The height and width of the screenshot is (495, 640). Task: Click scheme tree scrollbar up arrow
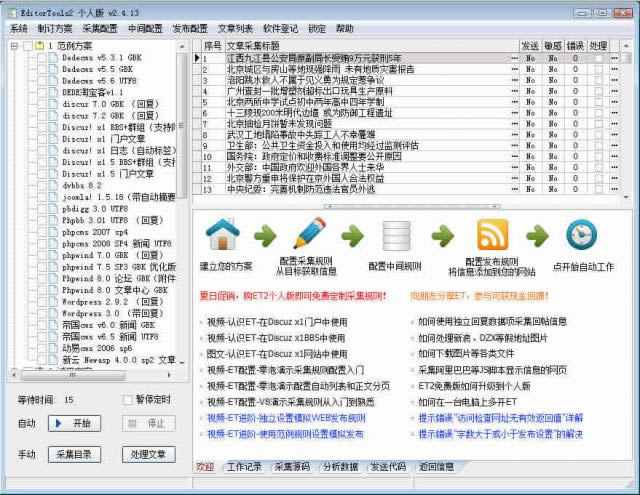(x=182, y=46)
